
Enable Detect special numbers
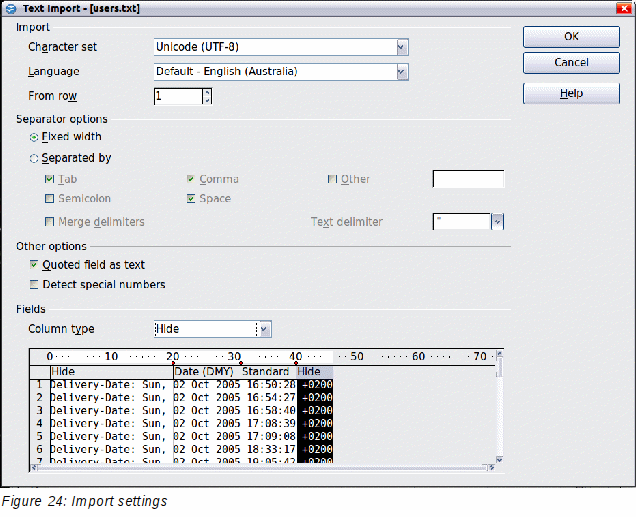(34, 284)
